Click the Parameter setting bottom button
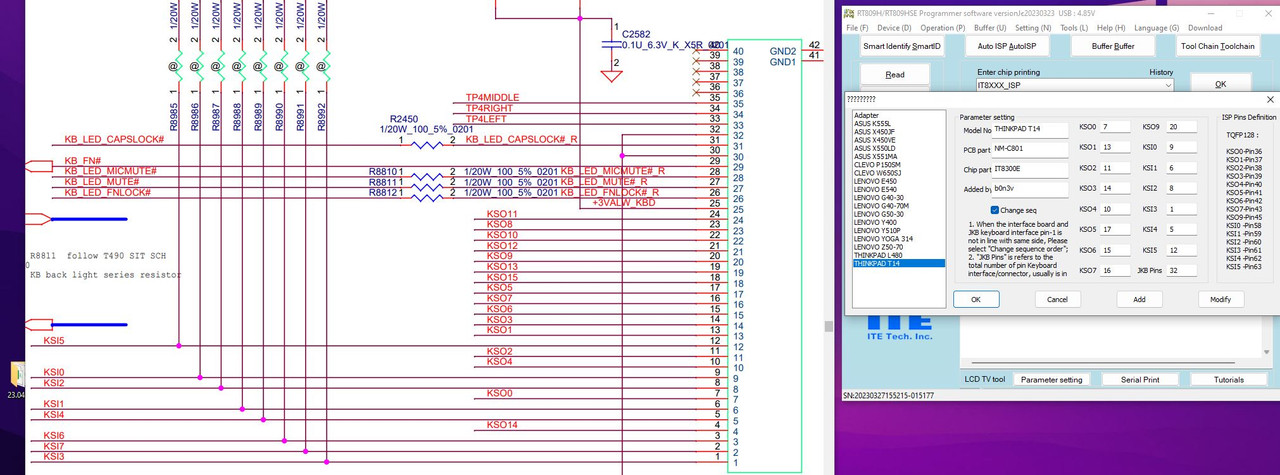Screen dimensions: 1280x475 click(x=1051, y=380)
